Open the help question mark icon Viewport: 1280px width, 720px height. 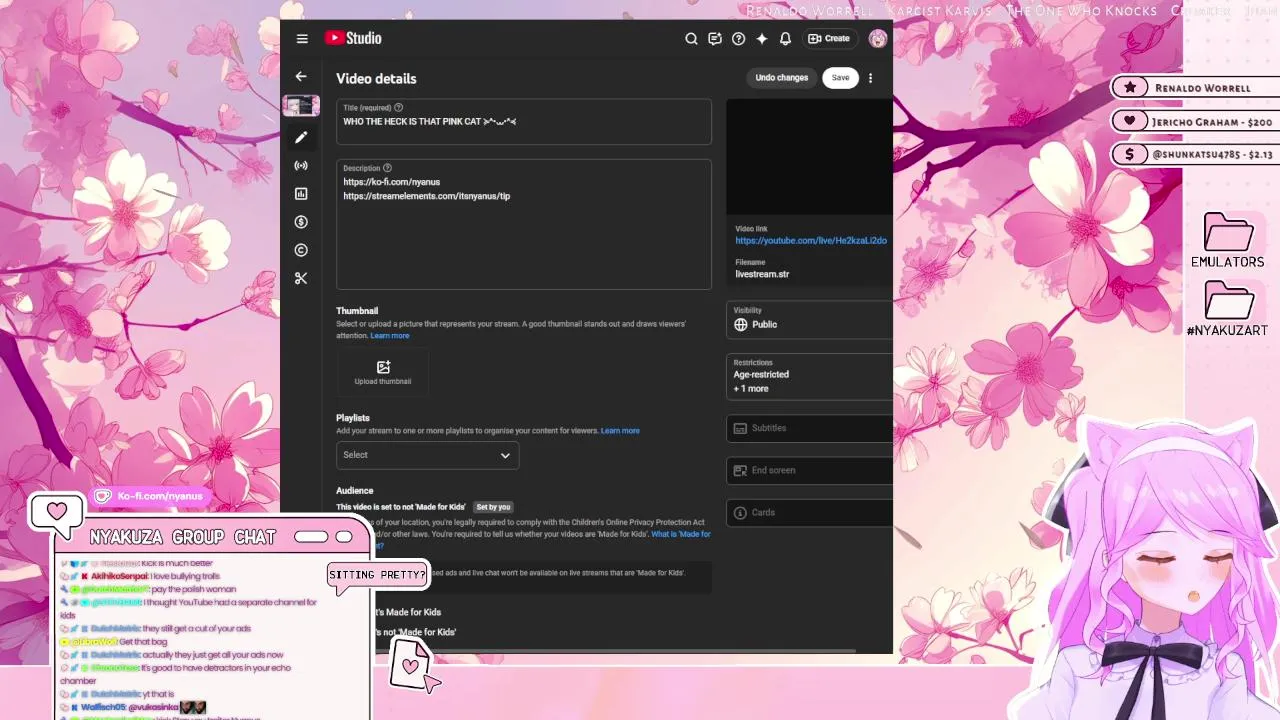coord(738,39)
